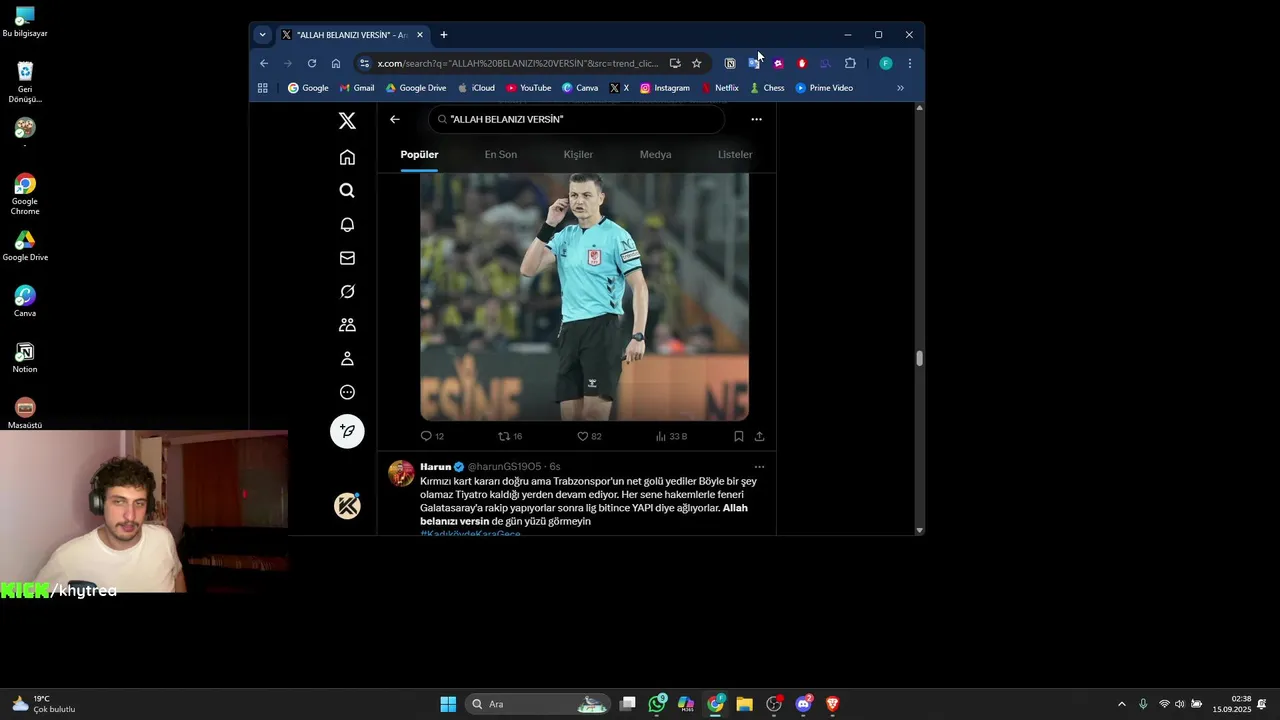View site information icon in address bar

[365, 63]
